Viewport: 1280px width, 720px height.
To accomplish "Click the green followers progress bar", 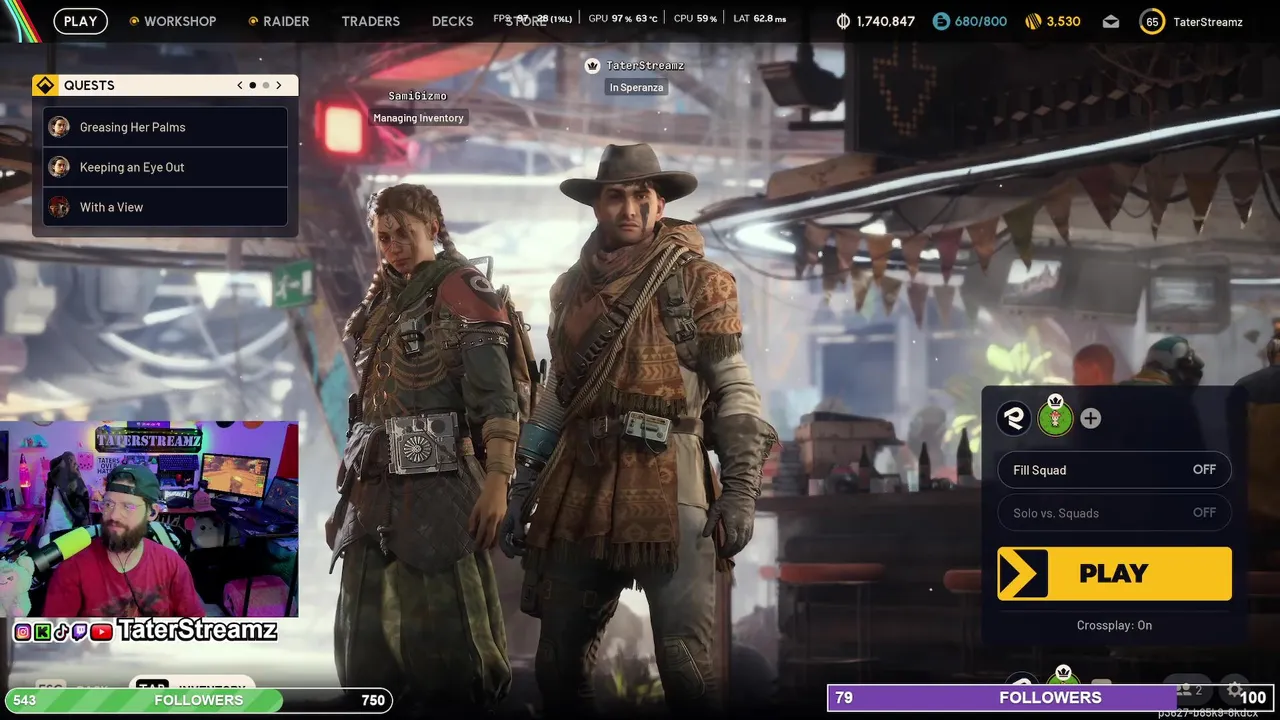I will (x=198, y=700).
